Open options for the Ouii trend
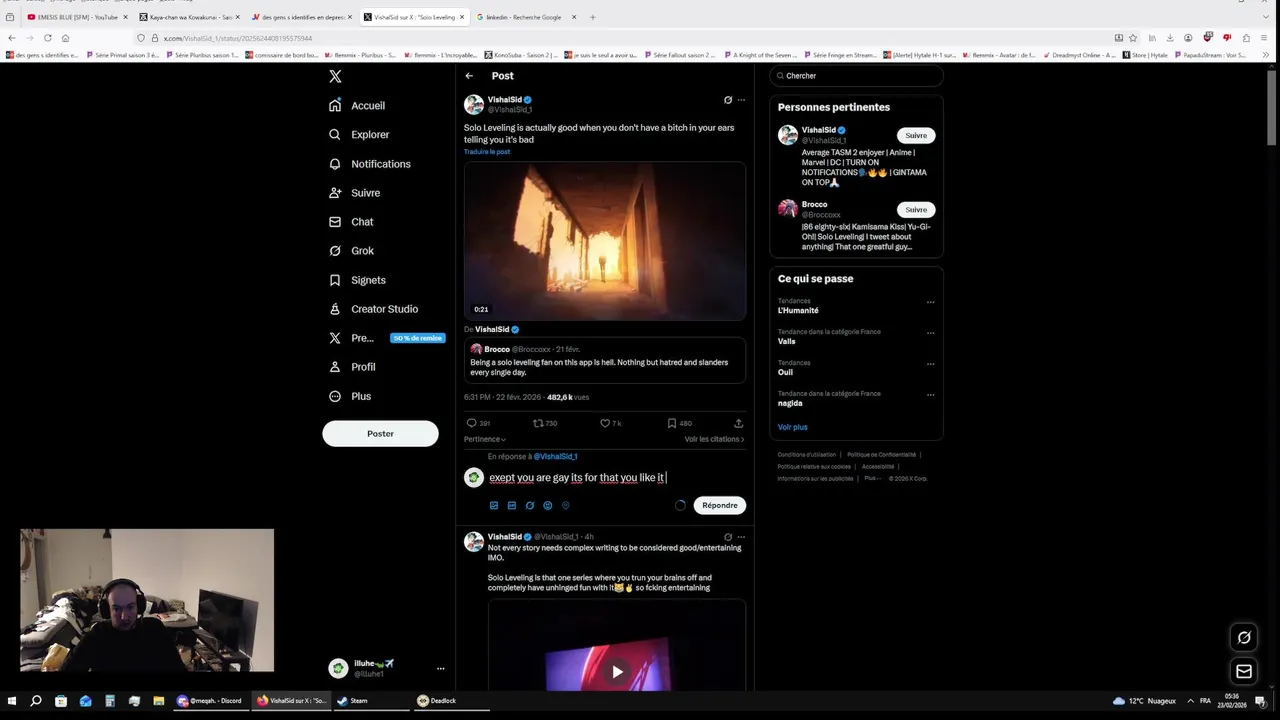Image resolution: width=1280 pixels, height=720 pixels. [x=930, y=364]
